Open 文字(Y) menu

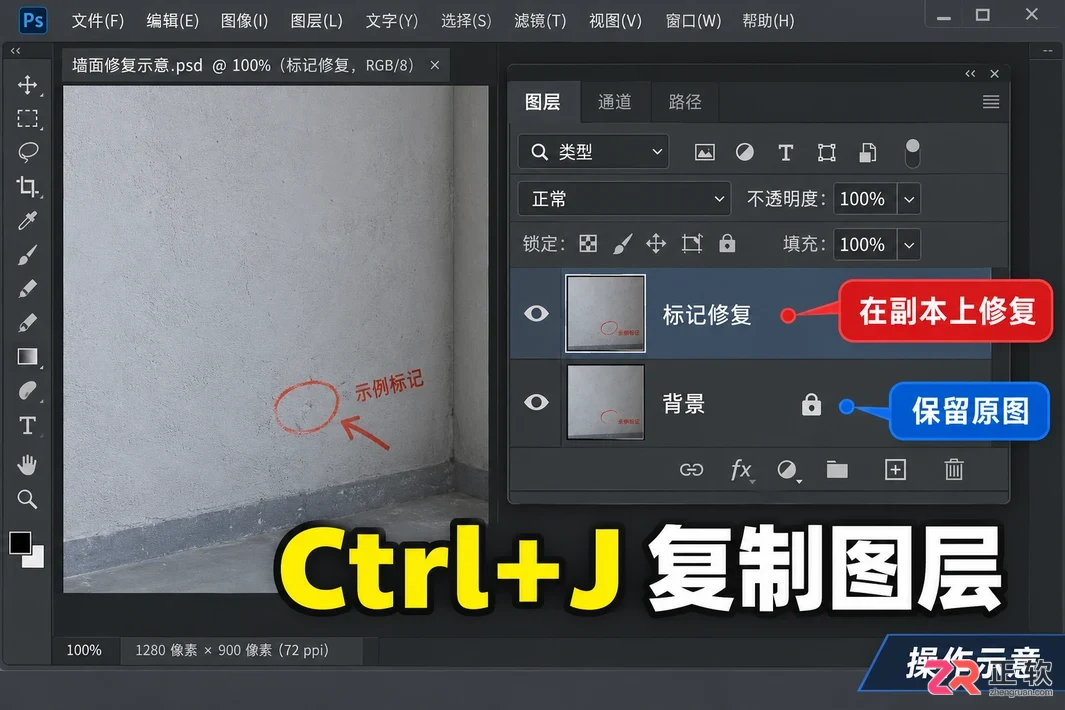point(392,21)
